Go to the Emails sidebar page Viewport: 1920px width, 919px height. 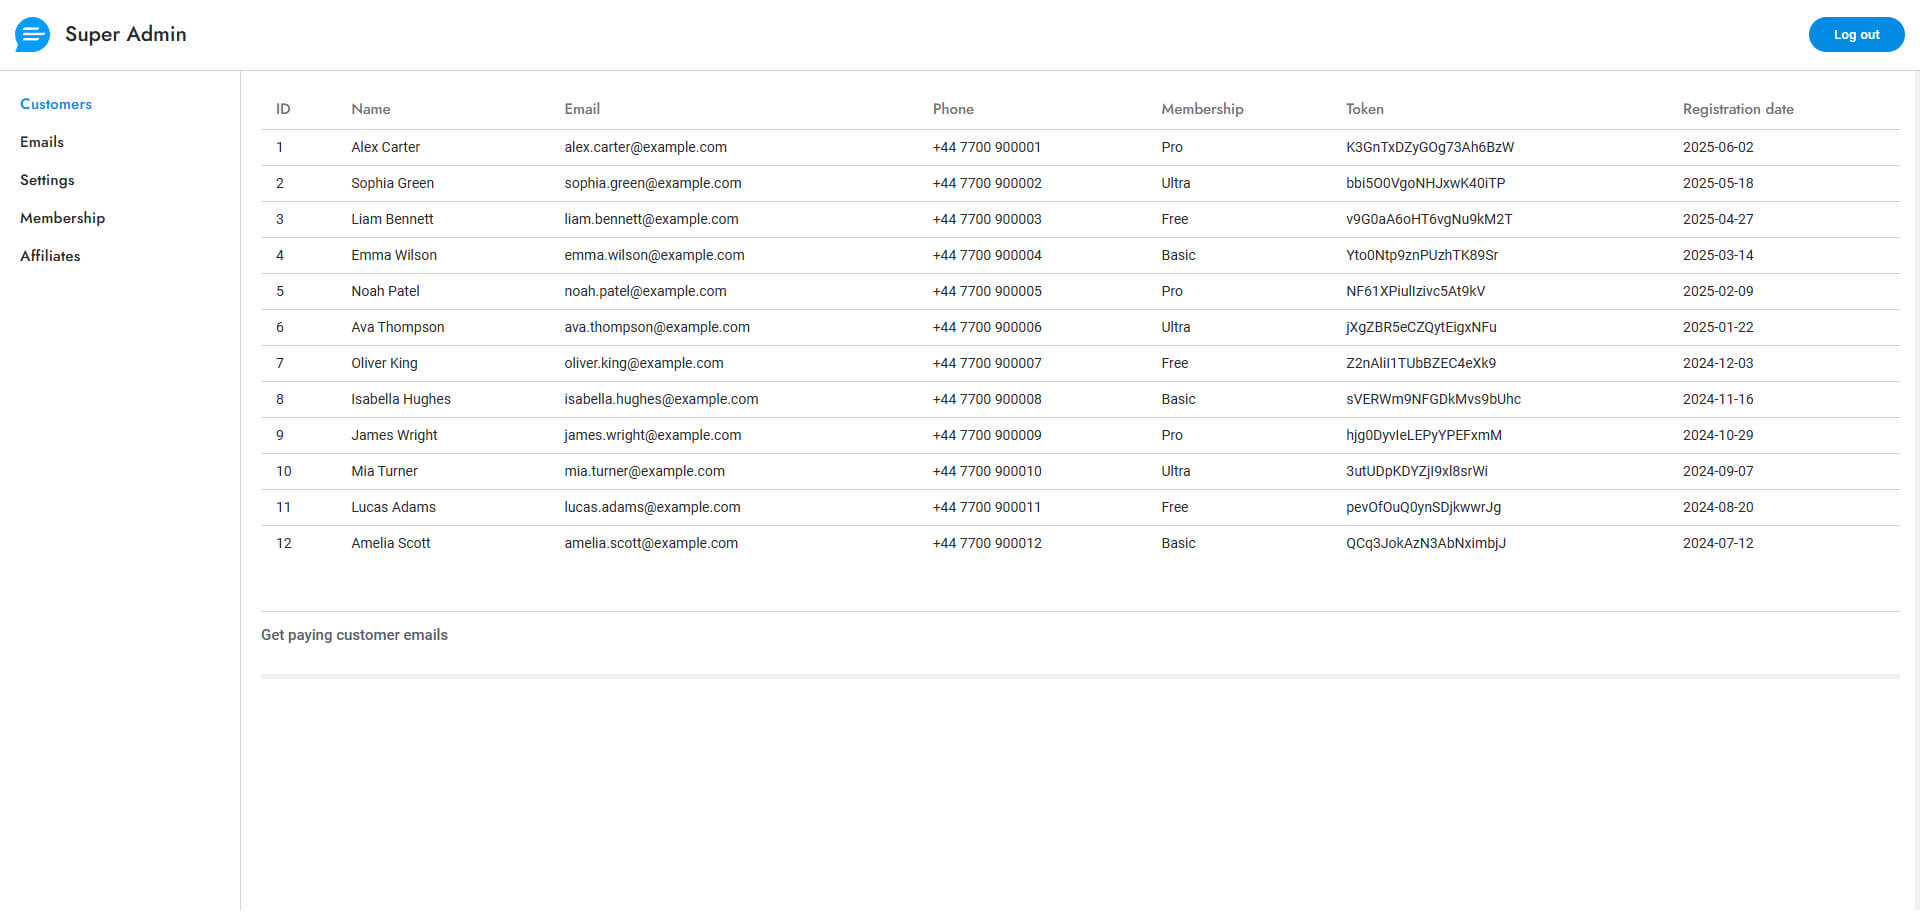click(x=42, y=142)
